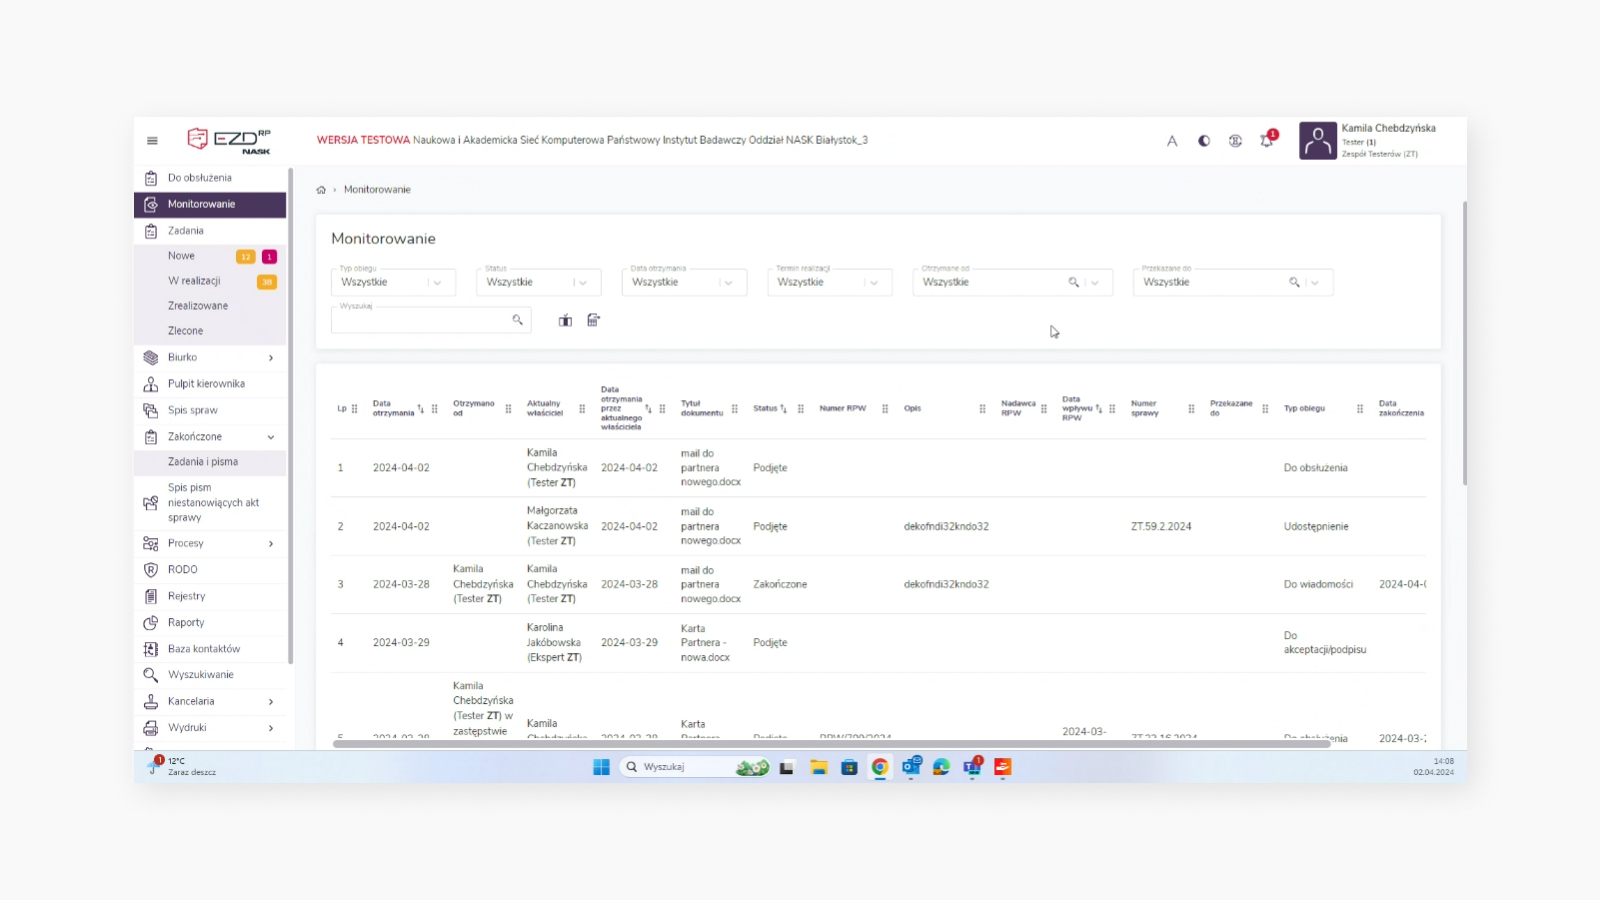Open the Status filter dropdown
Screen dimensions: 1600x900
click(x=538, y=283)
